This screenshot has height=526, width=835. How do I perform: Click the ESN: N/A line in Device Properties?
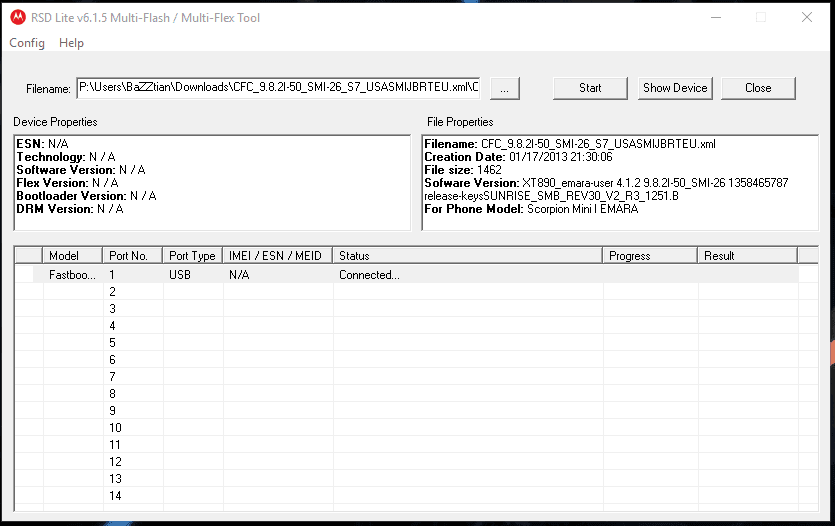(x=43, y=144)
